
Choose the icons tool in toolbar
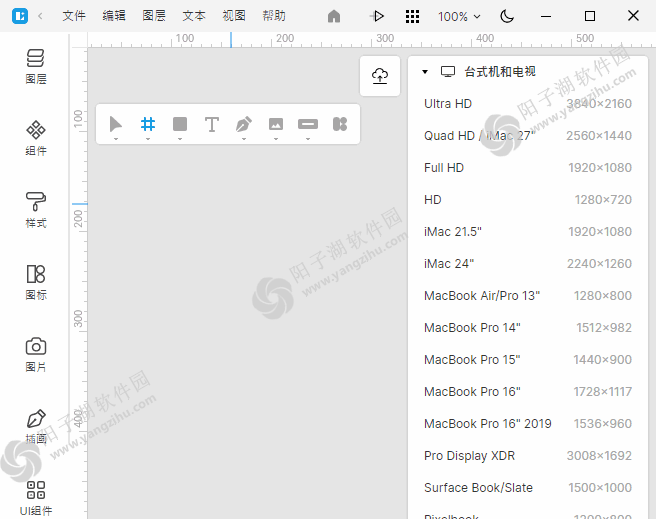[340, 124]
